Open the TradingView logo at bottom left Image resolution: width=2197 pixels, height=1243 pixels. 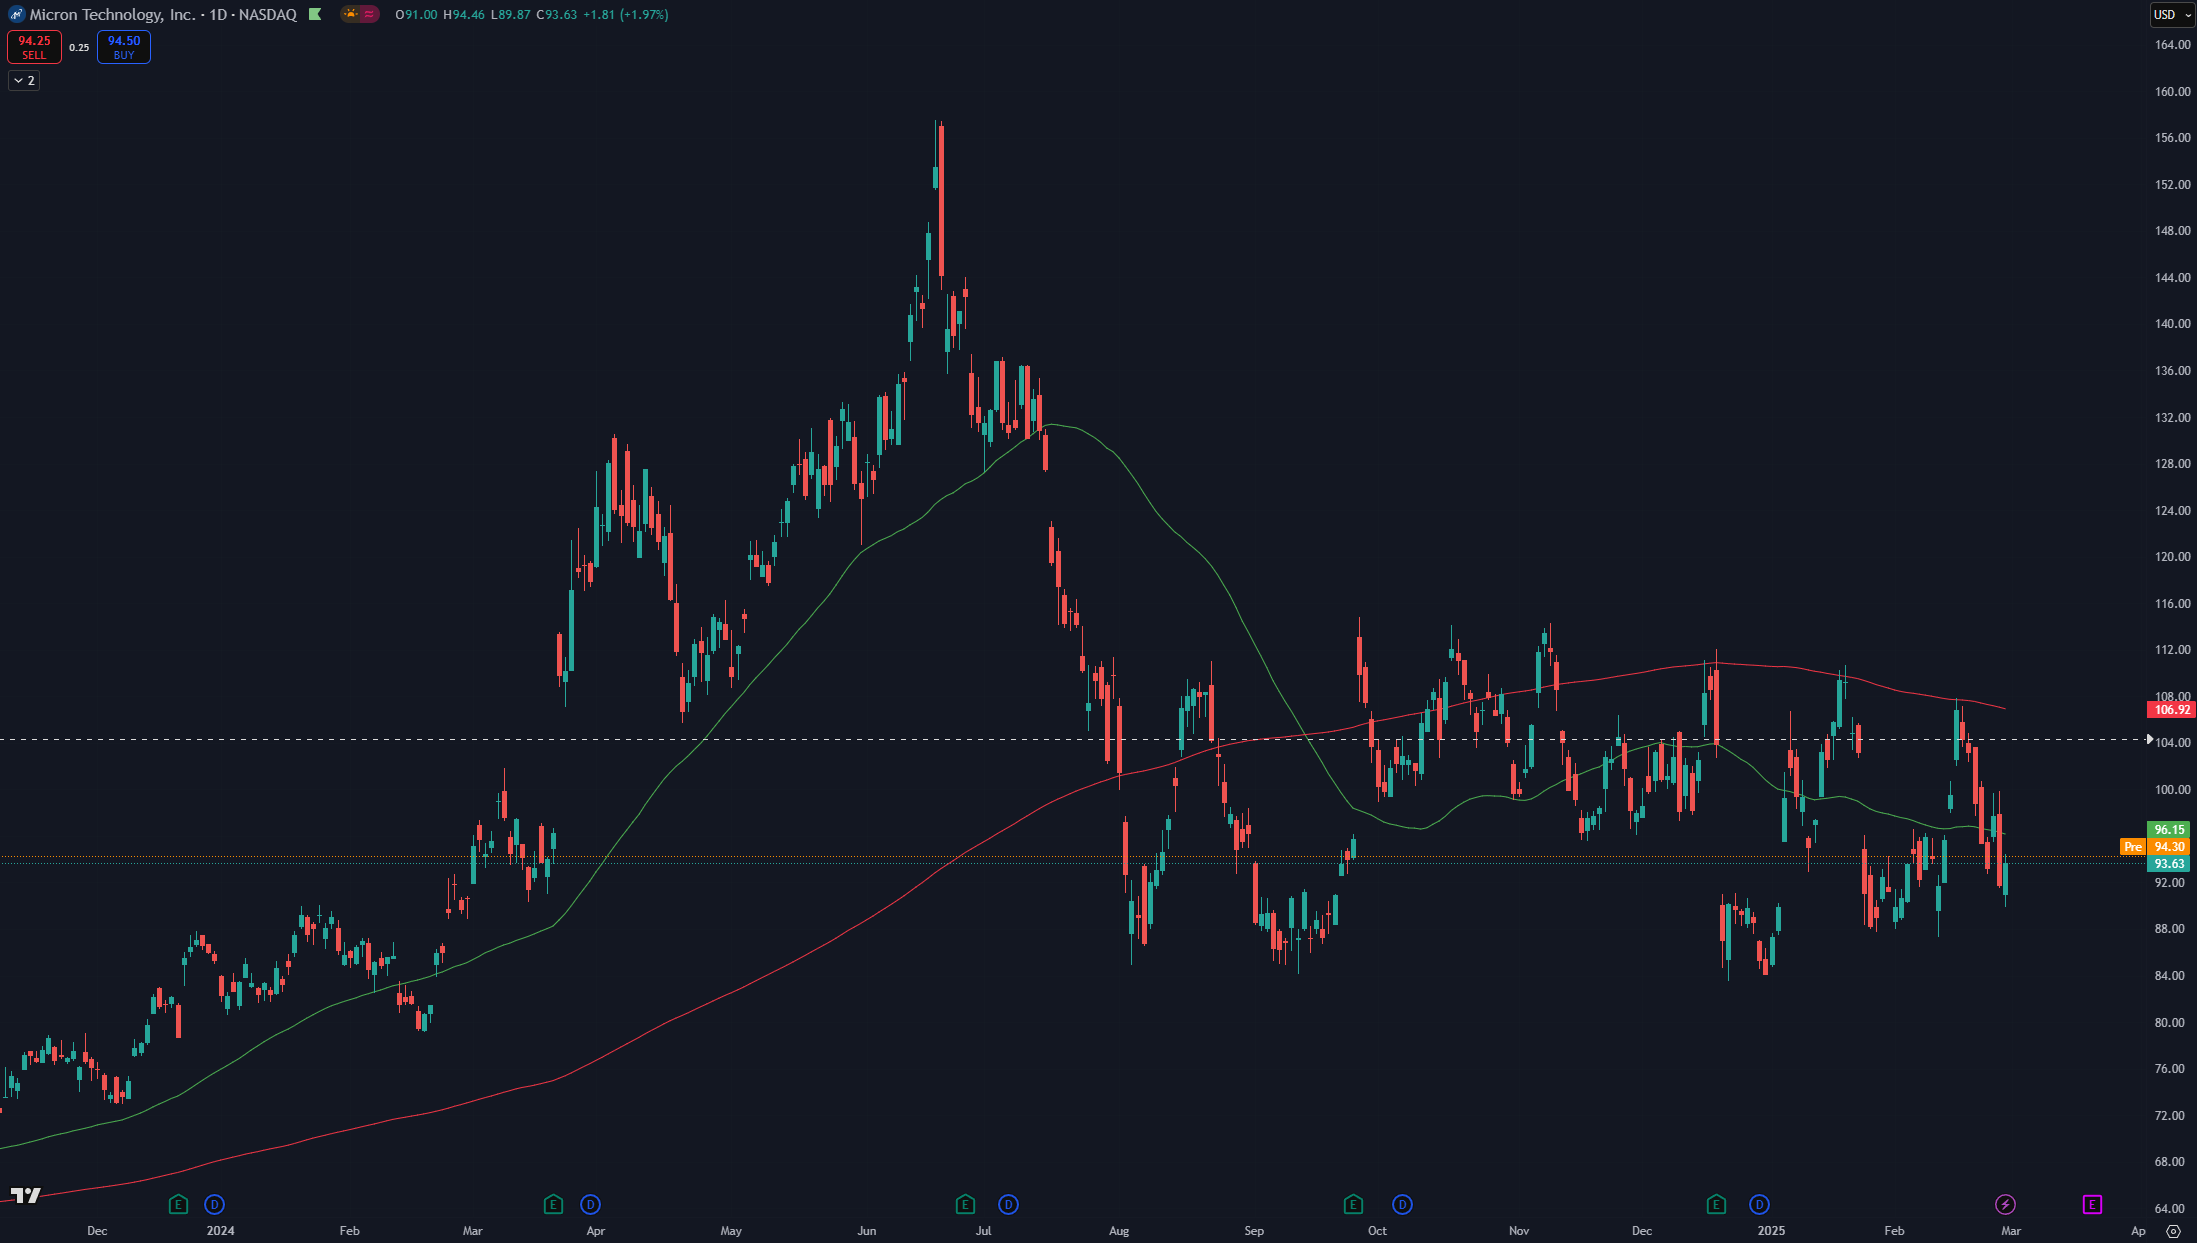click(25, 1195)
